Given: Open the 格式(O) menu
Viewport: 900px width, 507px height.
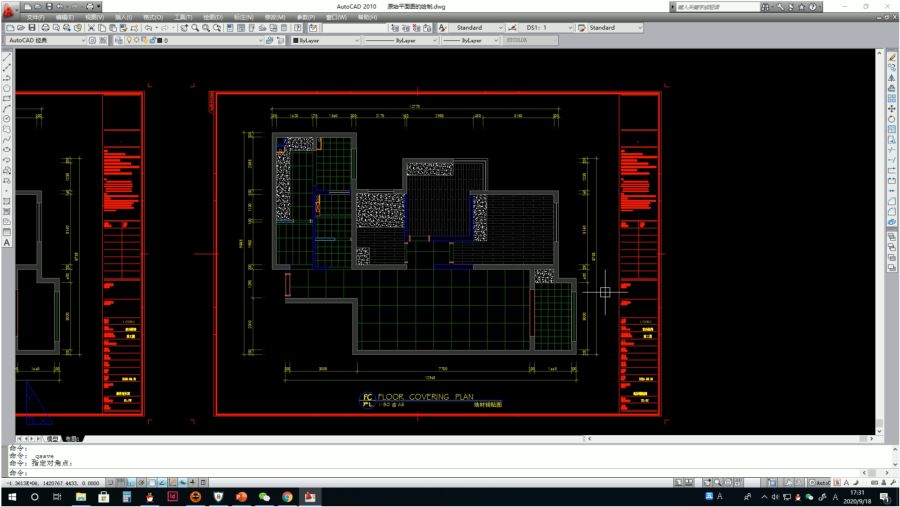Looking at the screenshot, I should coord(153,17).
